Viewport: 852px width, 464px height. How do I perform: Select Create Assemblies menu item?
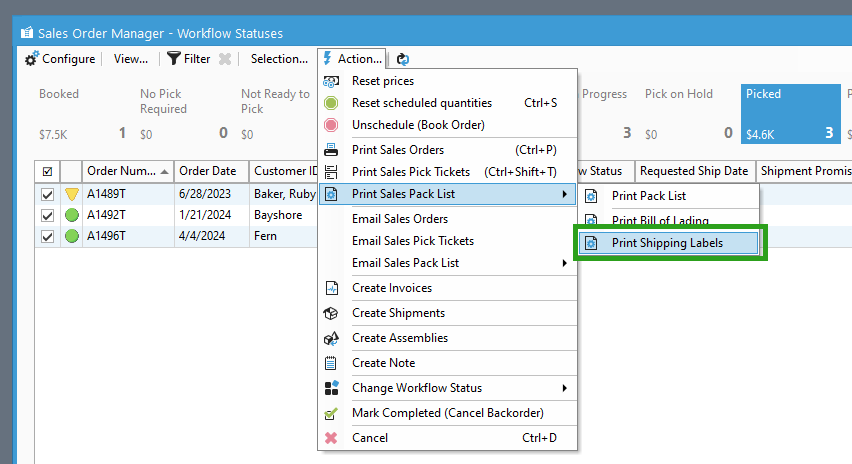click(x=400, y=338)
